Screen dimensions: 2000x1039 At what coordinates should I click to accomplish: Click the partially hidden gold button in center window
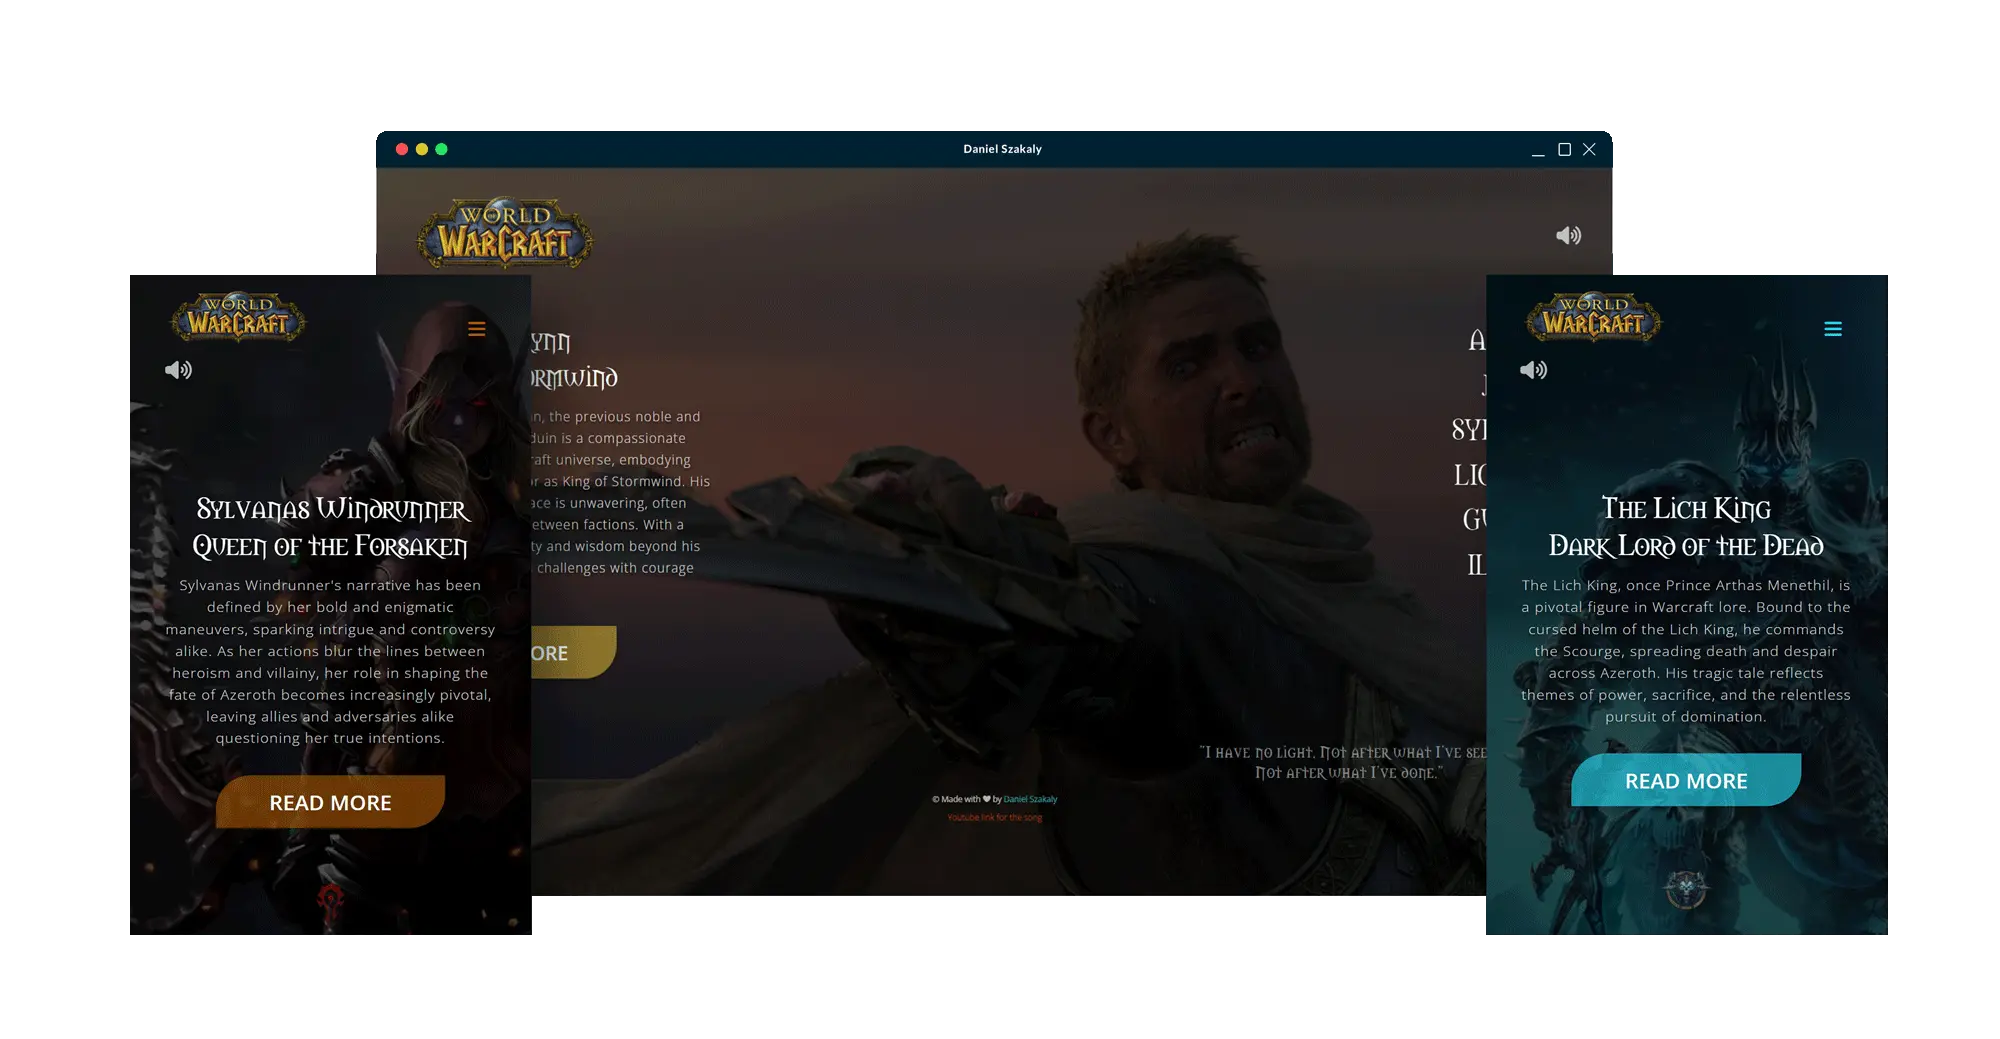click(573, 652)
